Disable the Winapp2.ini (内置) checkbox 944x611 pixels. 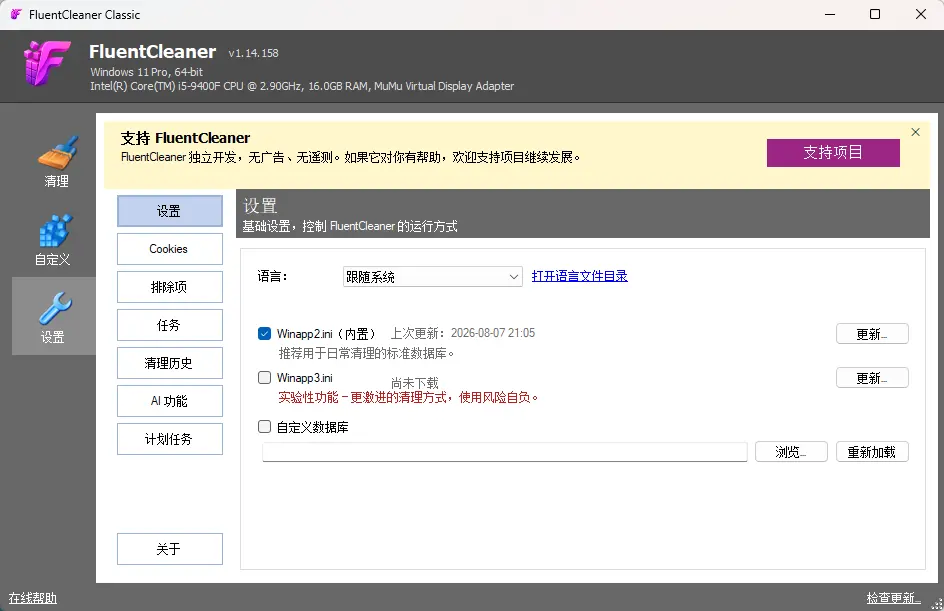coord(264,333)
